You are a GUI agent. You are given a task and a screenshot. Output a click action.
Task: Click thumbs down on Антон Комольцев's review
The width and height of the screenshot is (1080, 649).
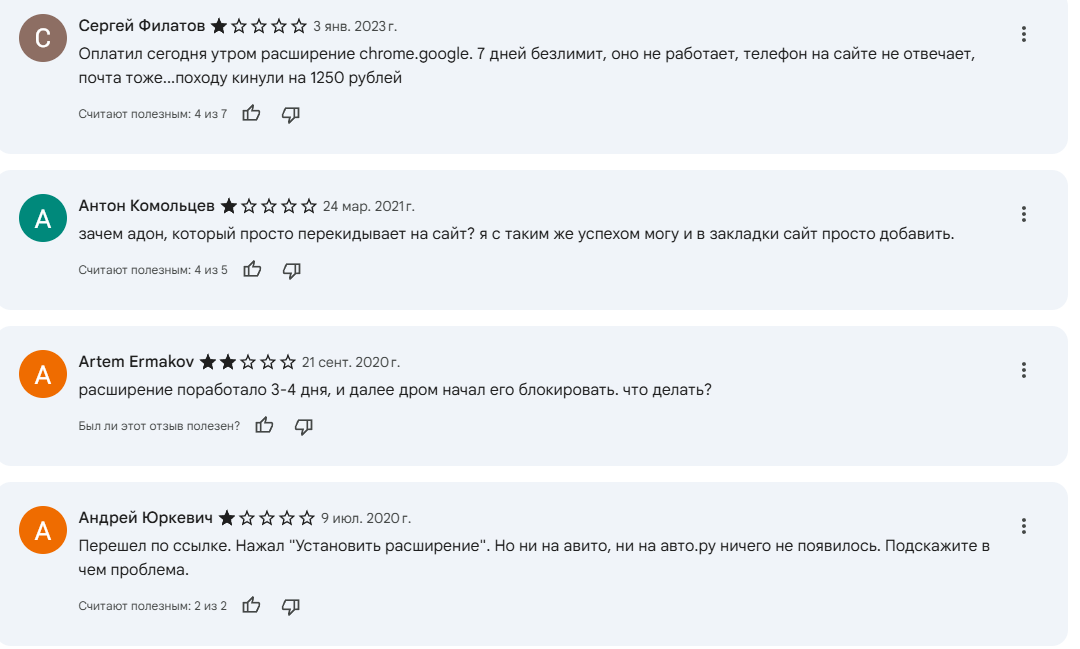tap(292, 270)
